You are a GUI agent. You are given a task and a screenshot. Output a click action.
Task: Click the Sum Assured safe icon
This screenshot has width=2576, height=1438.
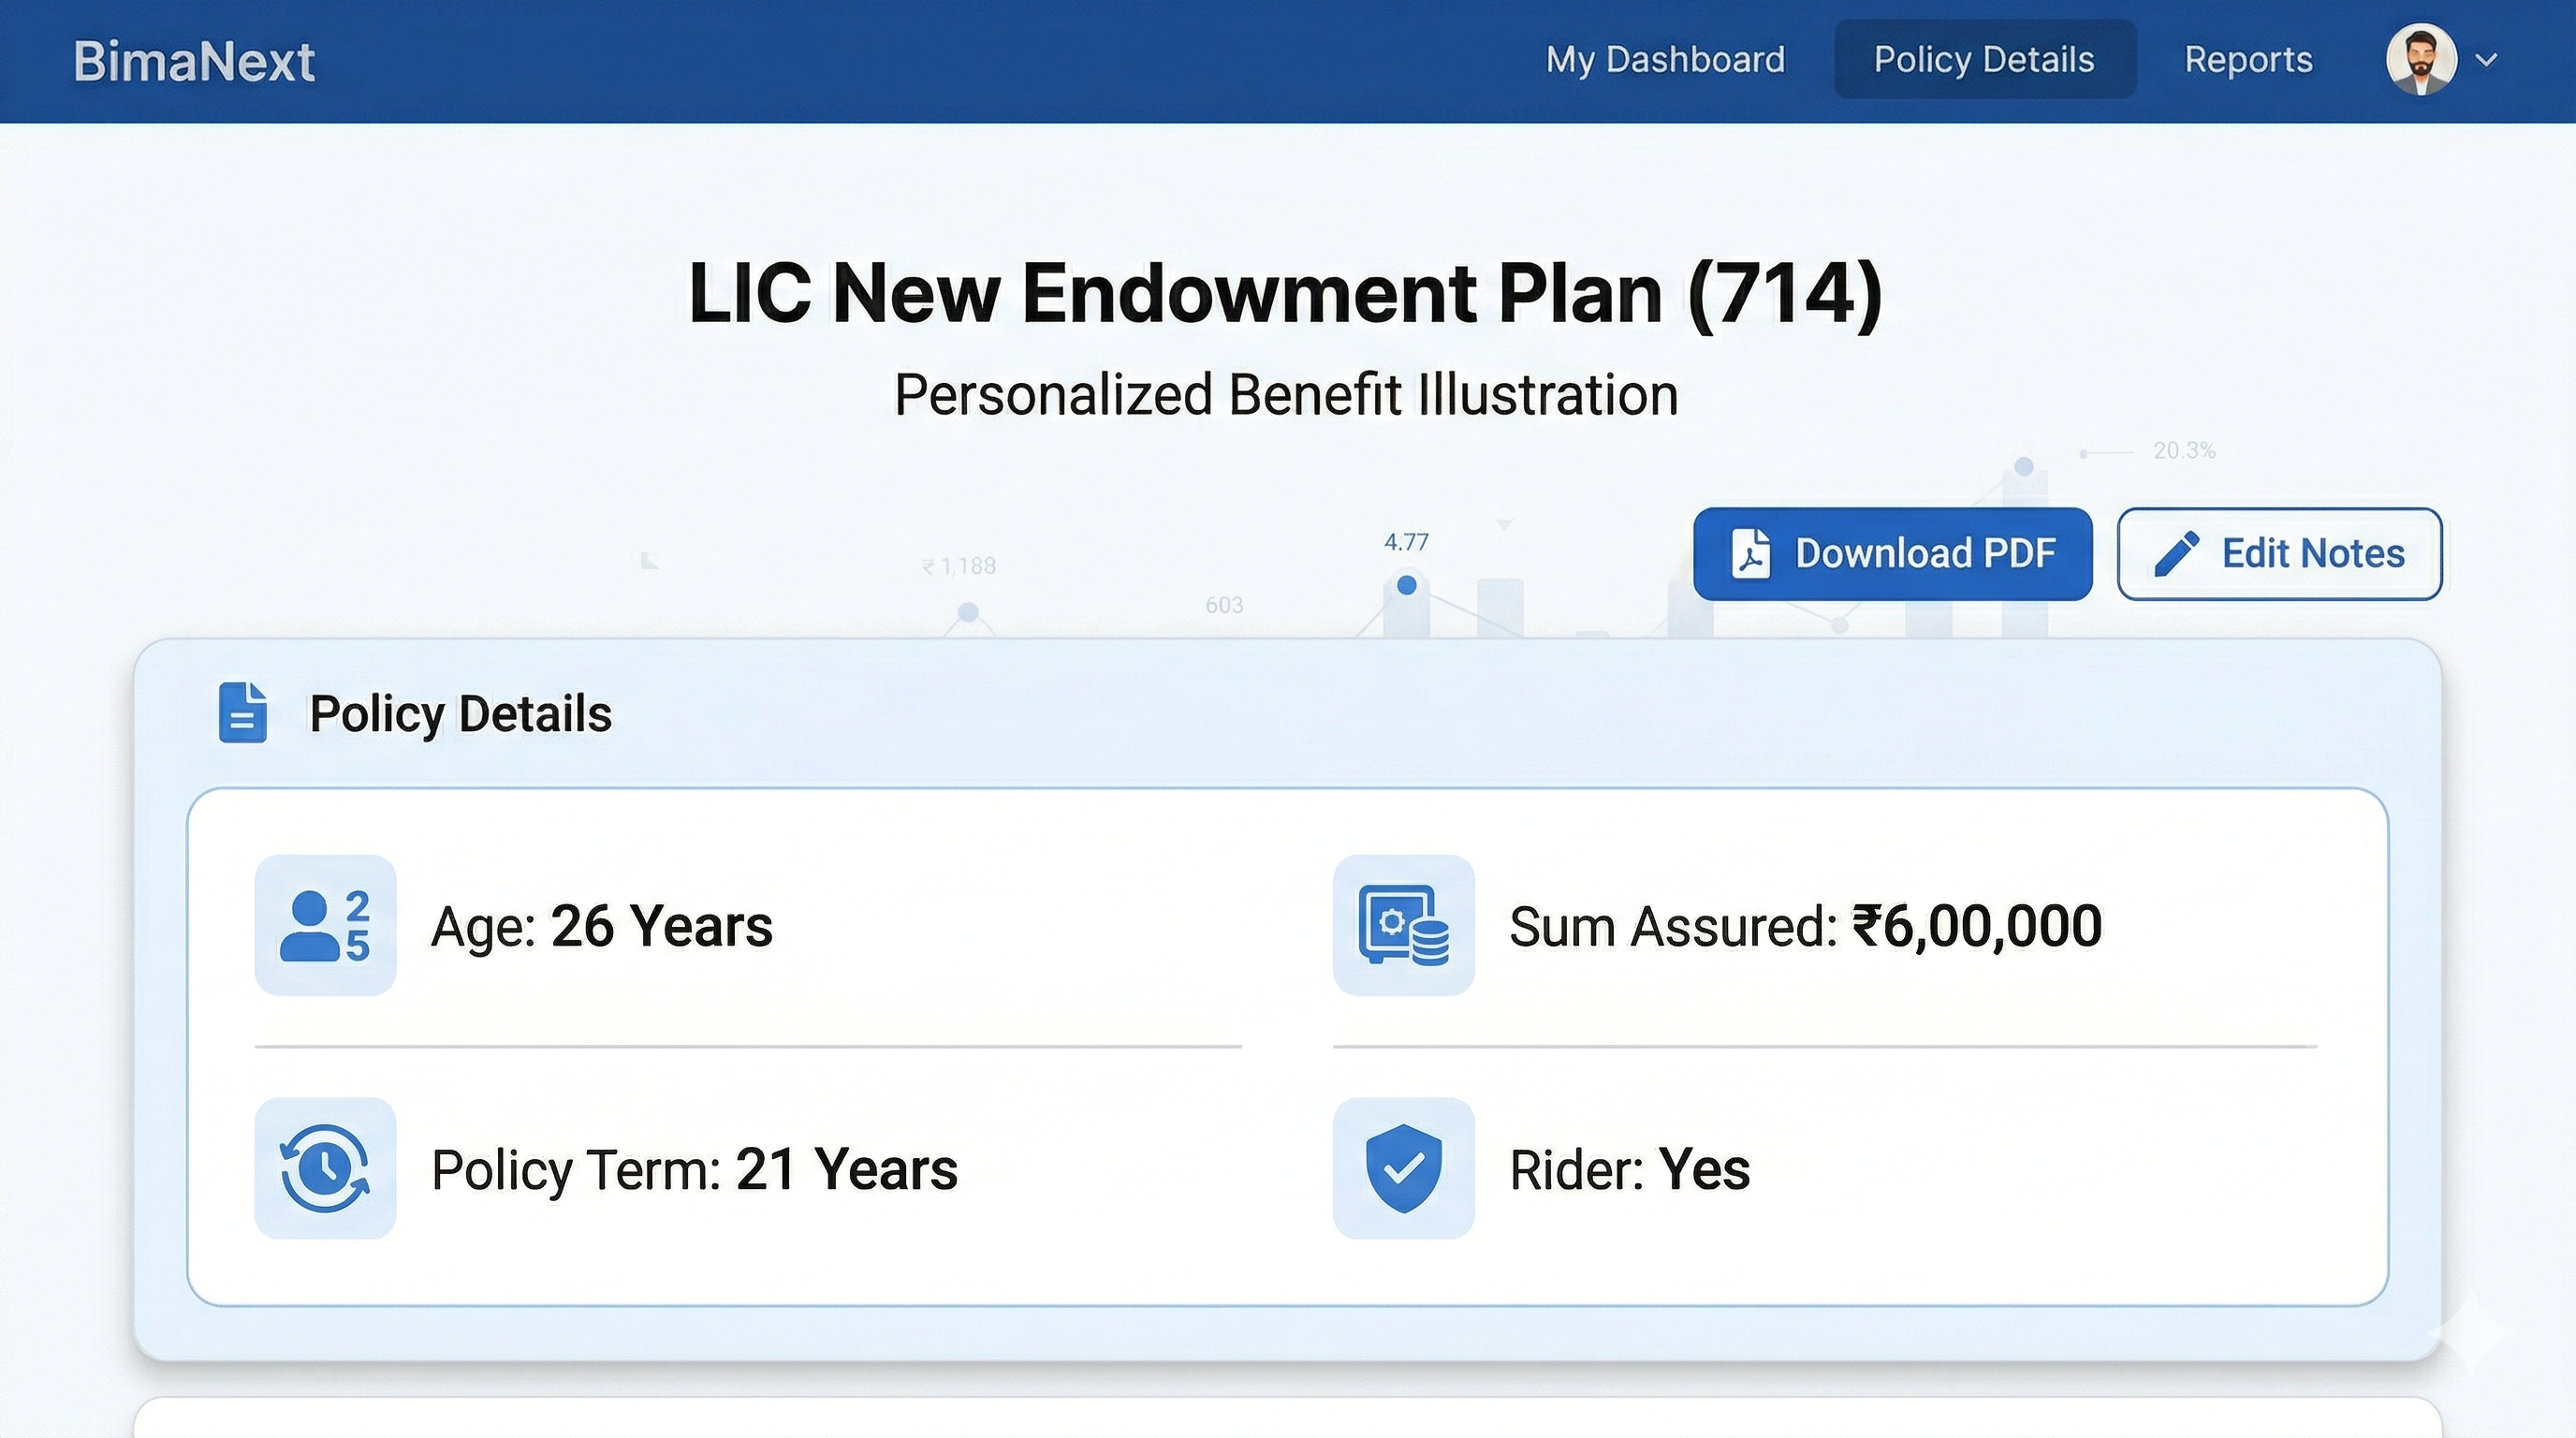(x=1403, y=925)
